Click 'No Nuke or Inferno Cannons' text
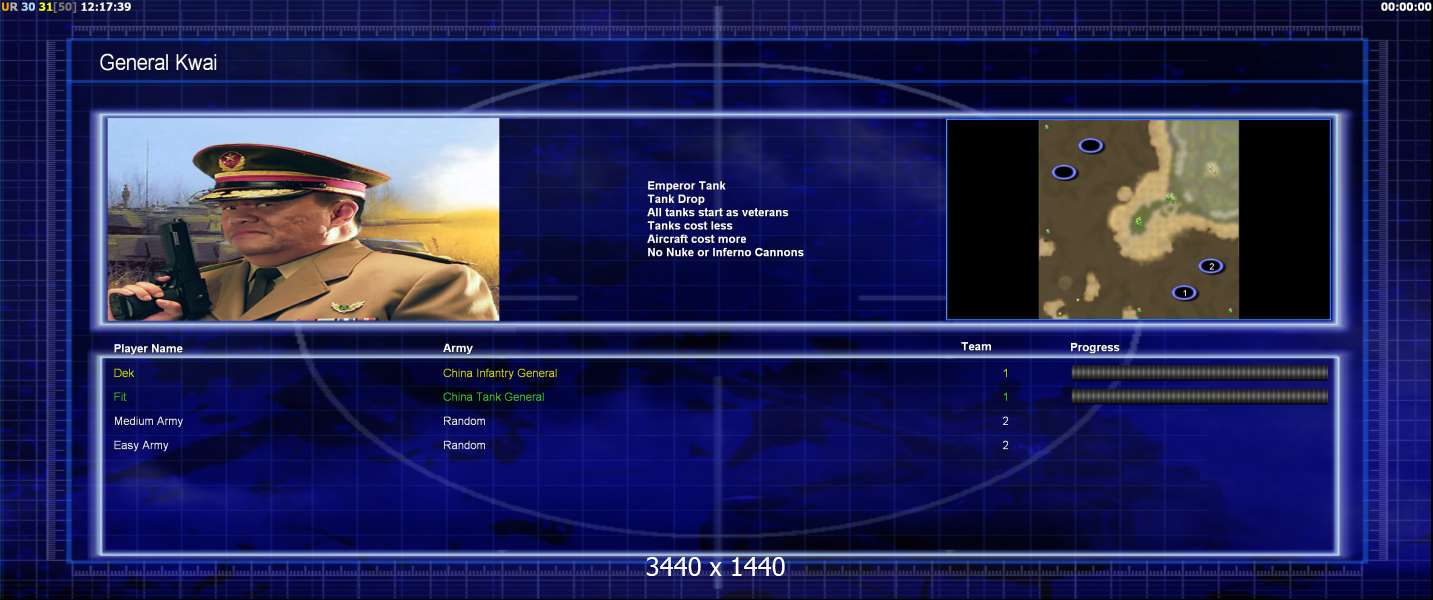 click(725, 252)
